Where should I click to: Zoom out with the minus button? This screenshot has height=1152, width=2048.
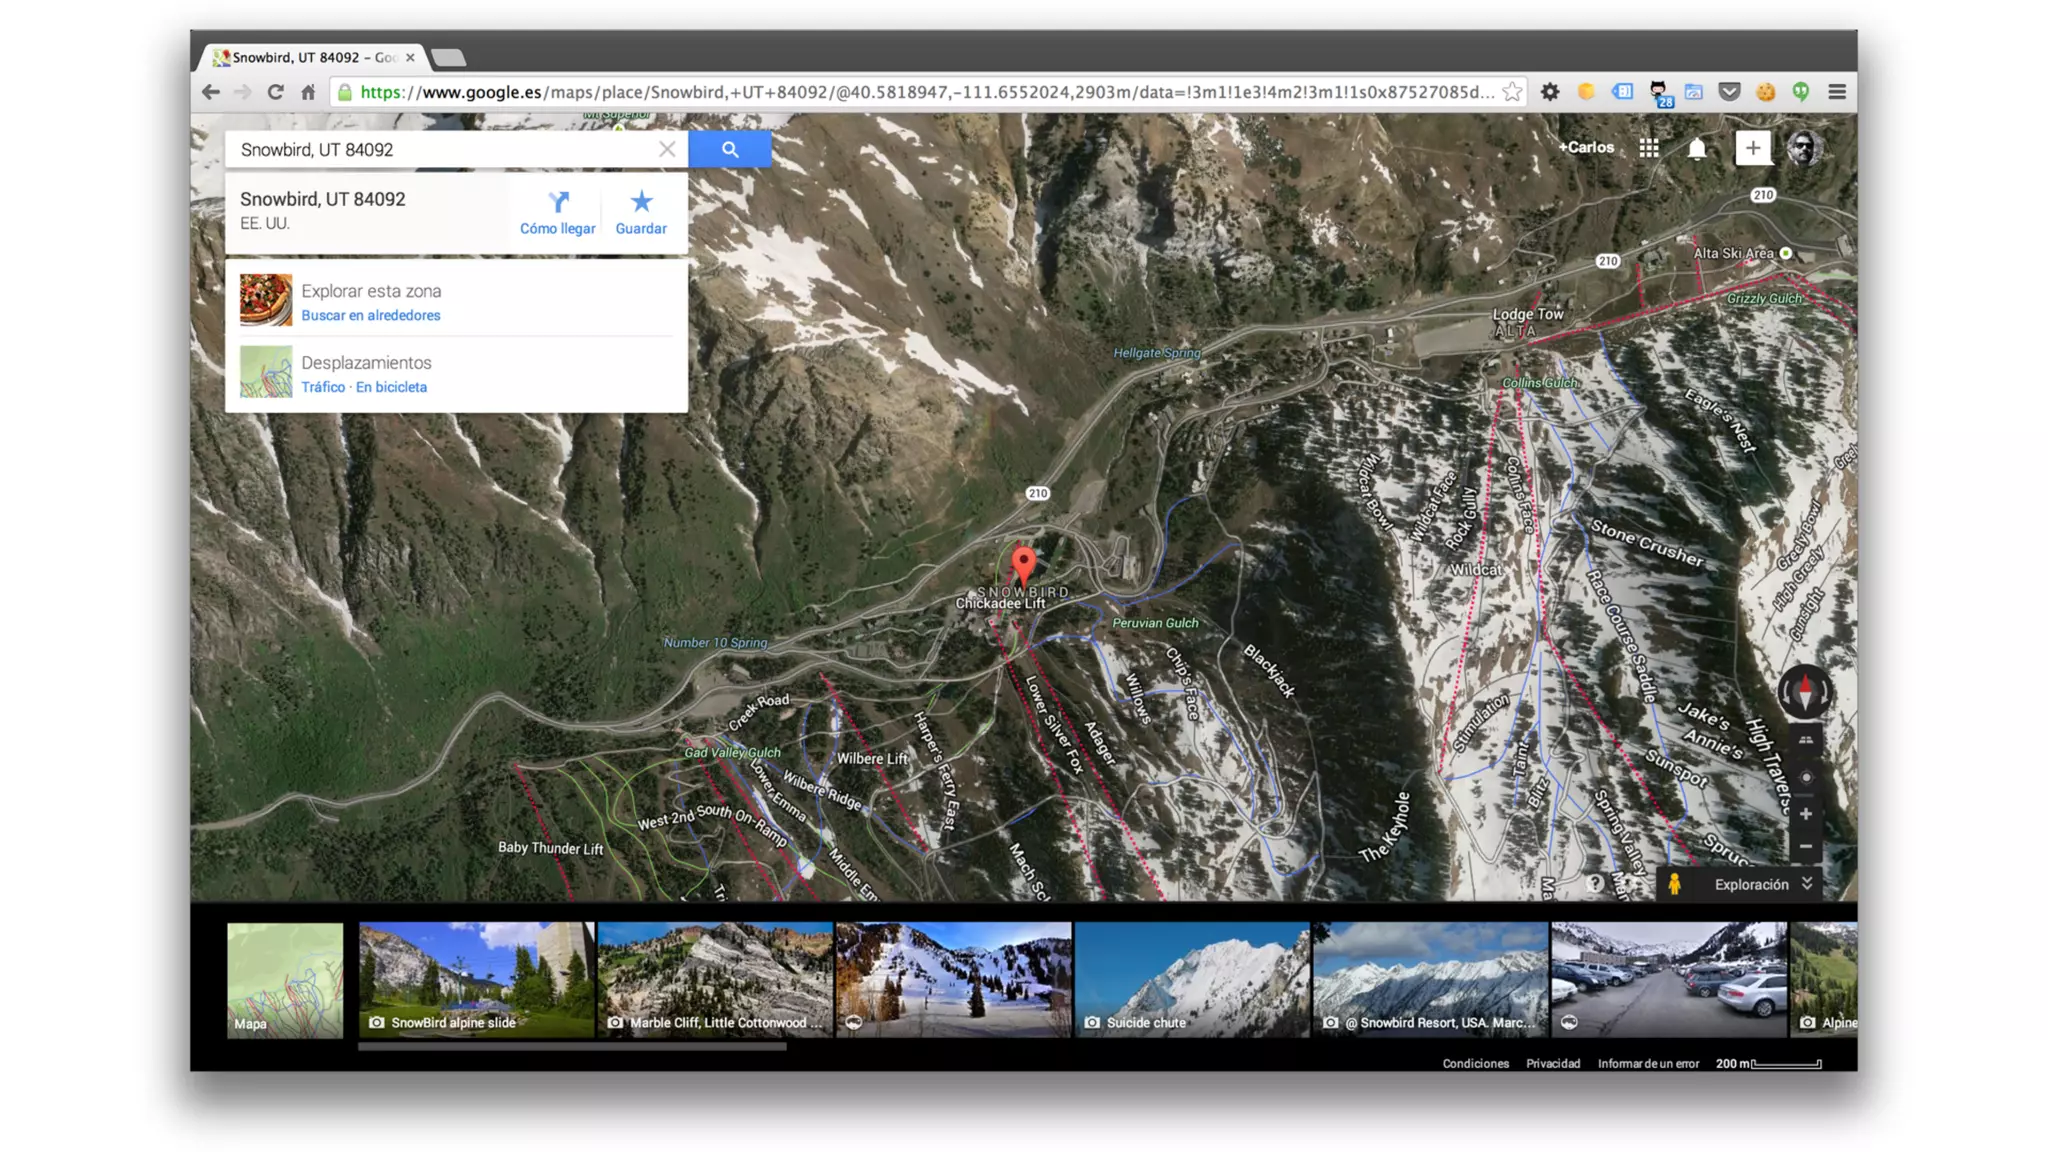(x=1805, y=846)
